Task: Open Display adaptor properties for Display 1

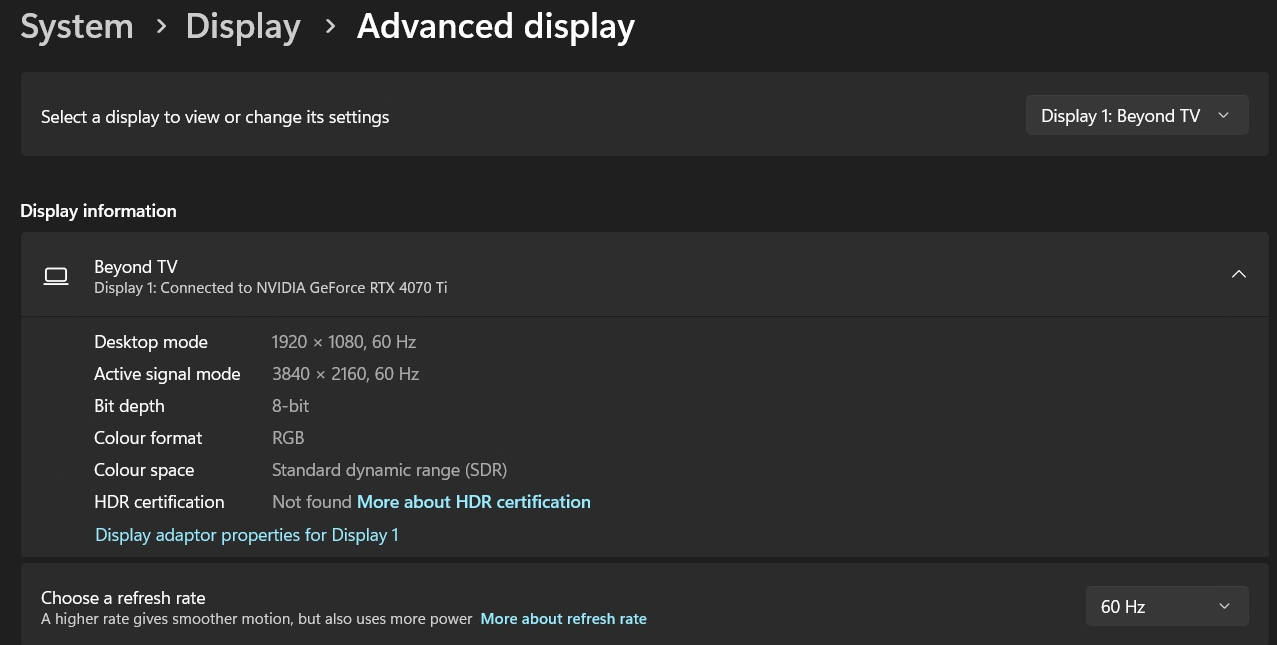Action: pyautogui.click(x=246, y=534)
